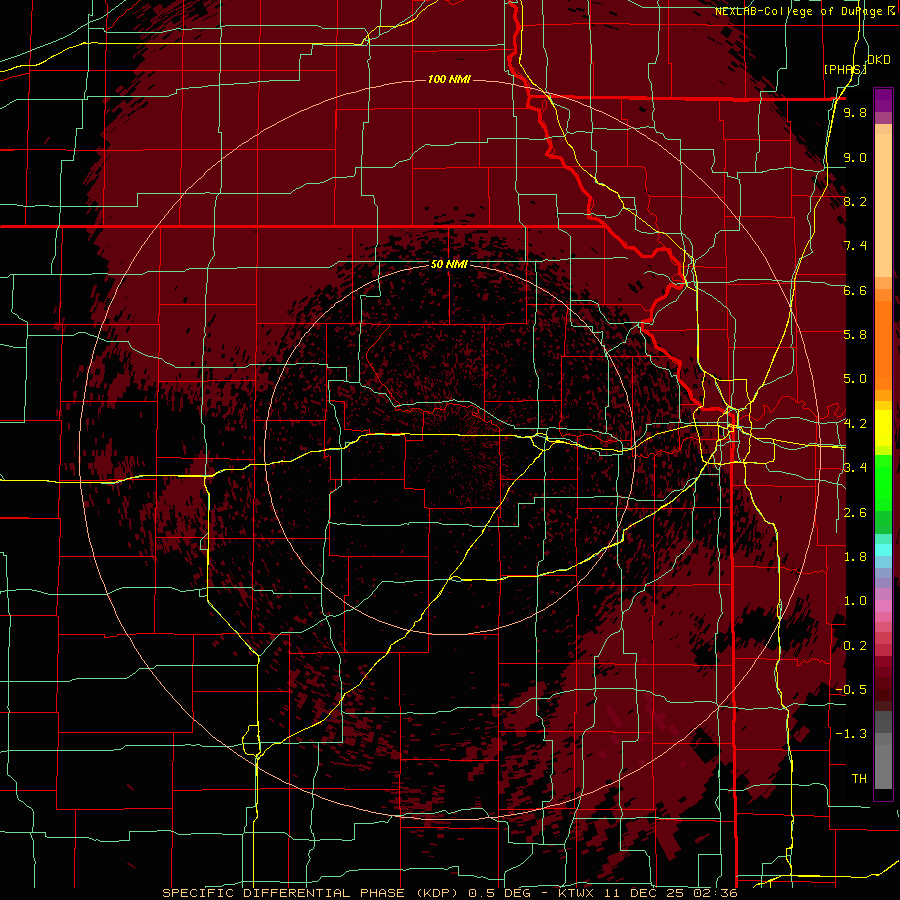This screenshot has width=900, height=900.
Task: Select the 5.0 legend value
Action: coord(855,379)
